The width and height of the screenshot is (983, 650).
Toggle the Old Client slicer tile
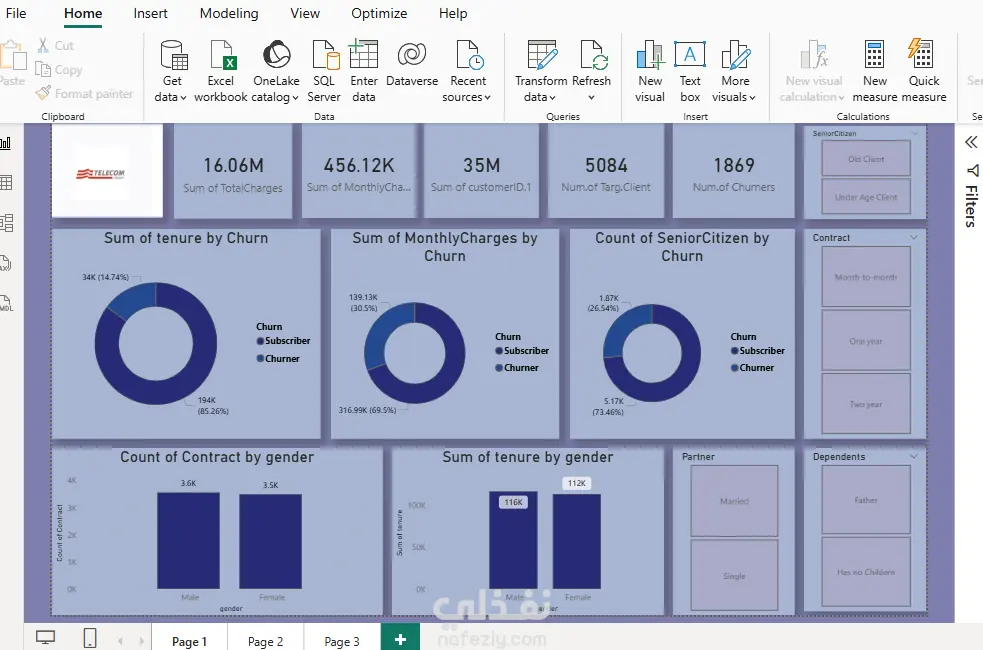point(866,159)
